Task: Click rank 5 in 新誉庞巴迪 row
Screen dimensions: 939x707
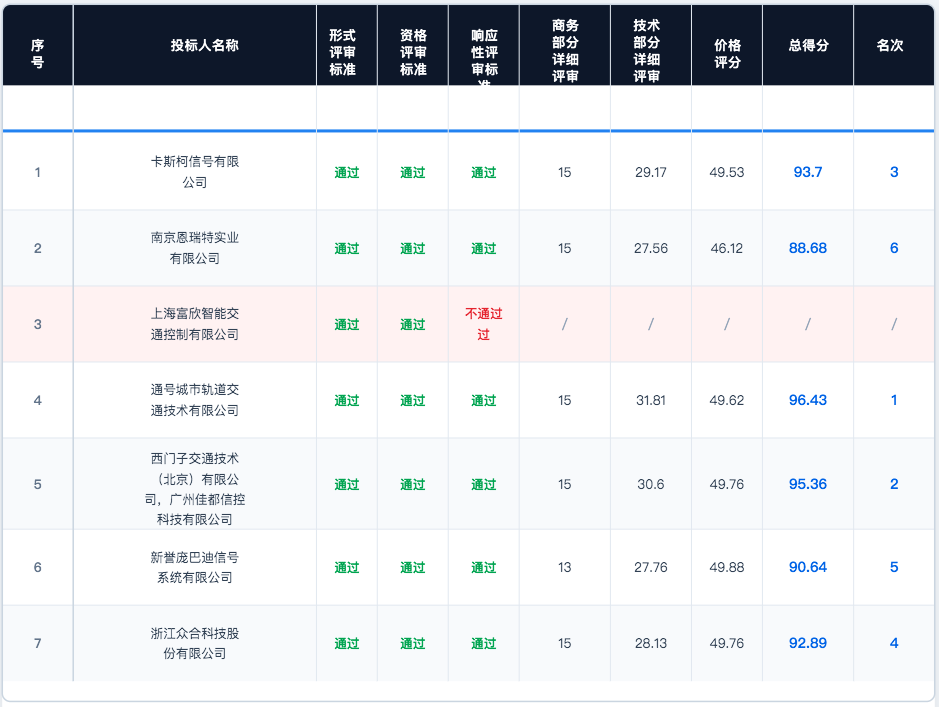Action: click(894, 568)
